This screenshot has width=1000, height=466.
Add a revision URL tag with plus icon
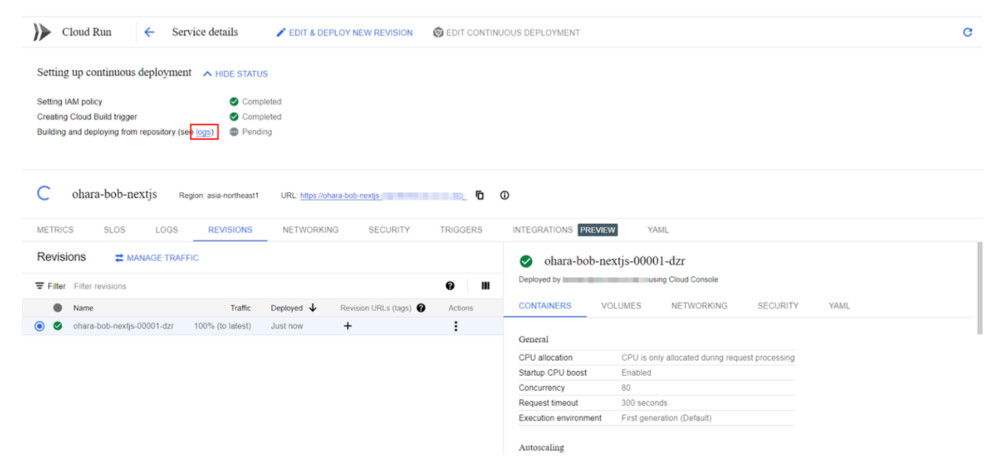(x=348, y=326)
